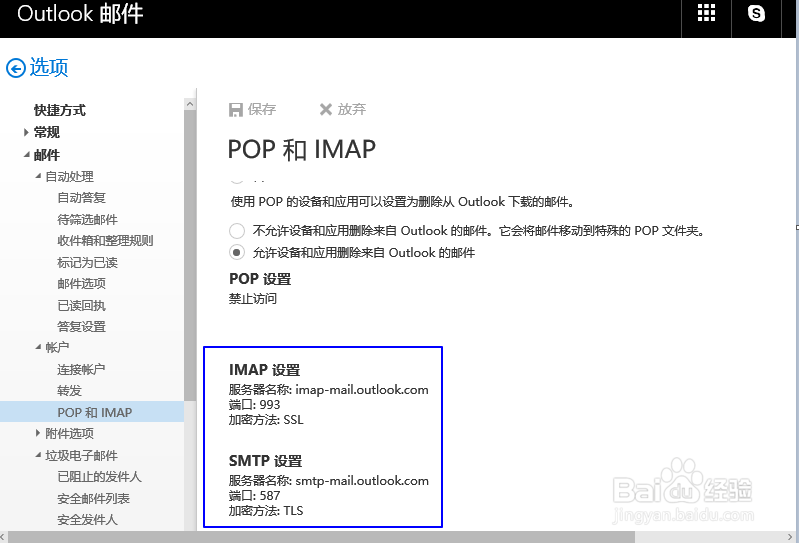Go back using the 选项 arrow icon
Screen dimensions: 799x543
point(16,68)
